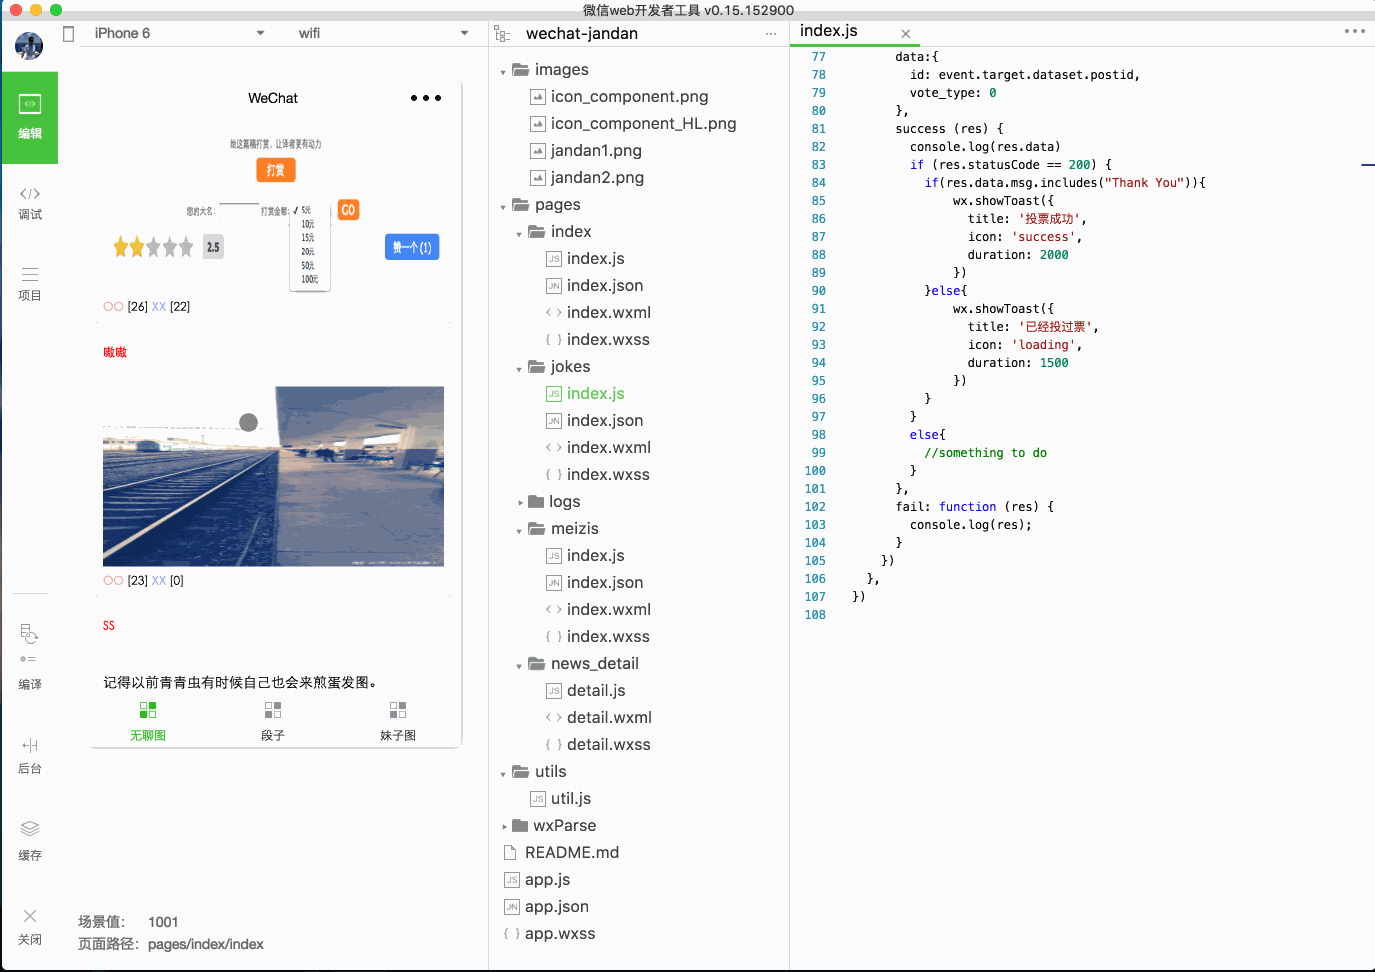Toggle the file tree panel icon

point(502,34)
